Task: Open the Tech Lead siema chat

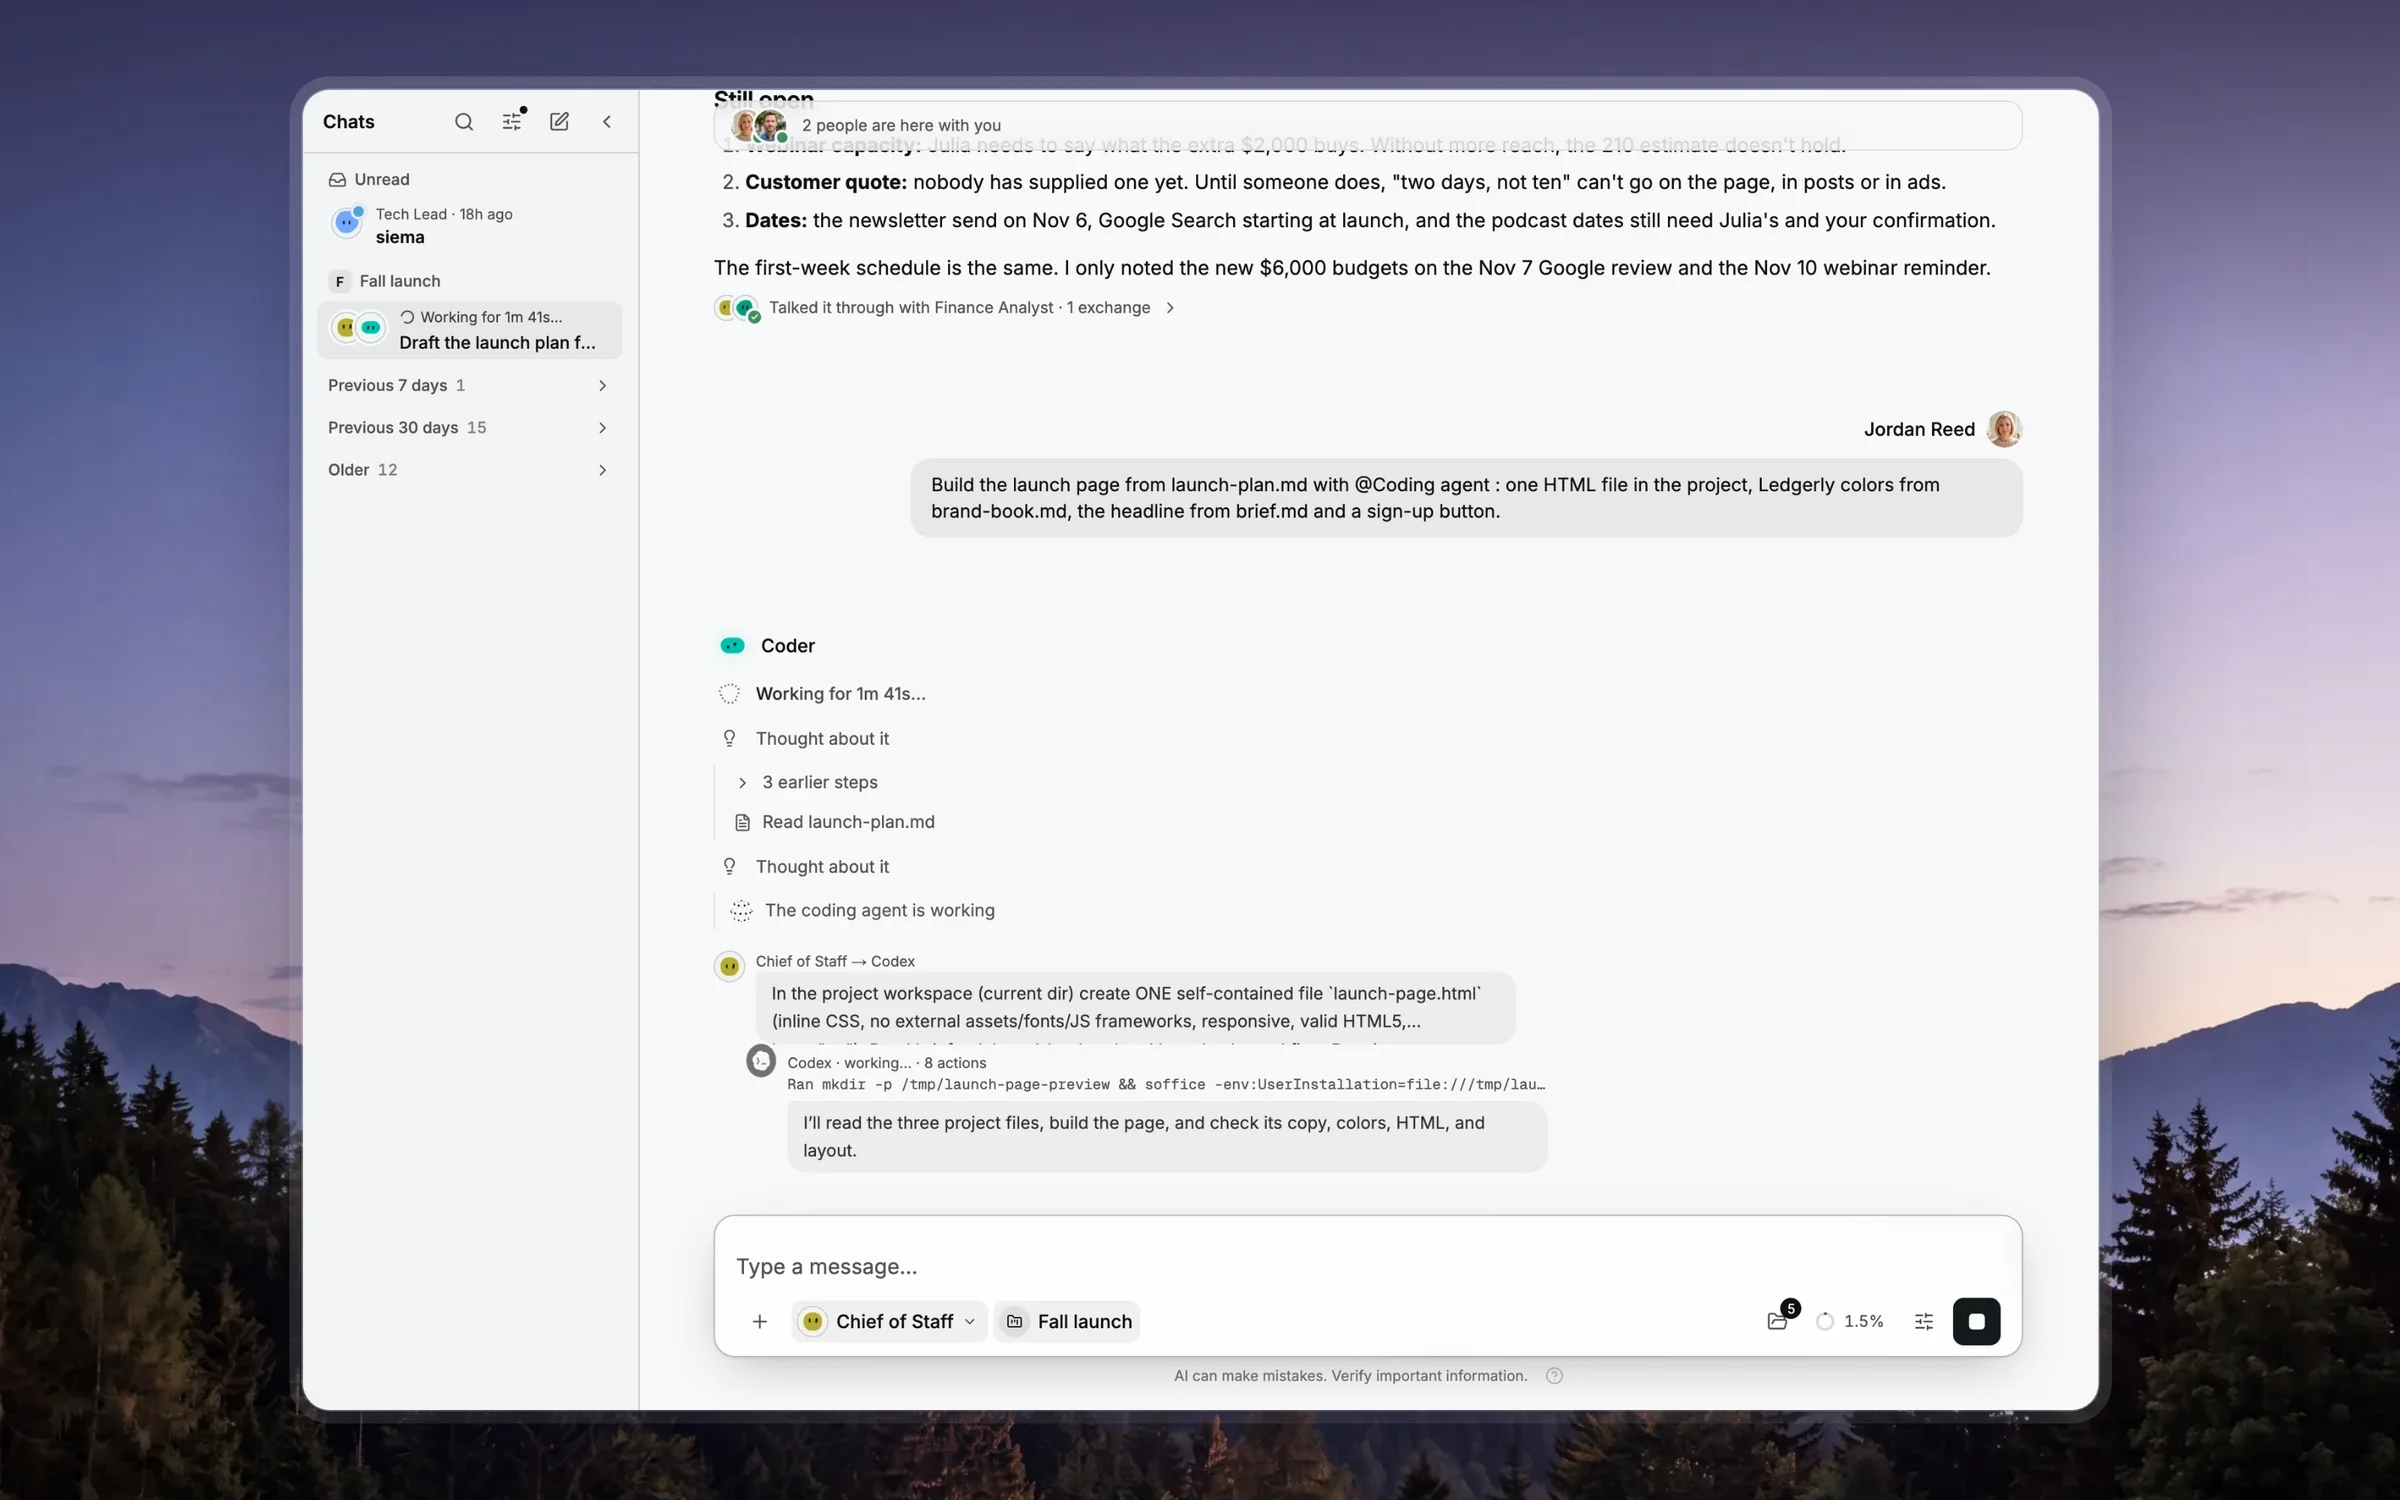Action: point(469,225)
